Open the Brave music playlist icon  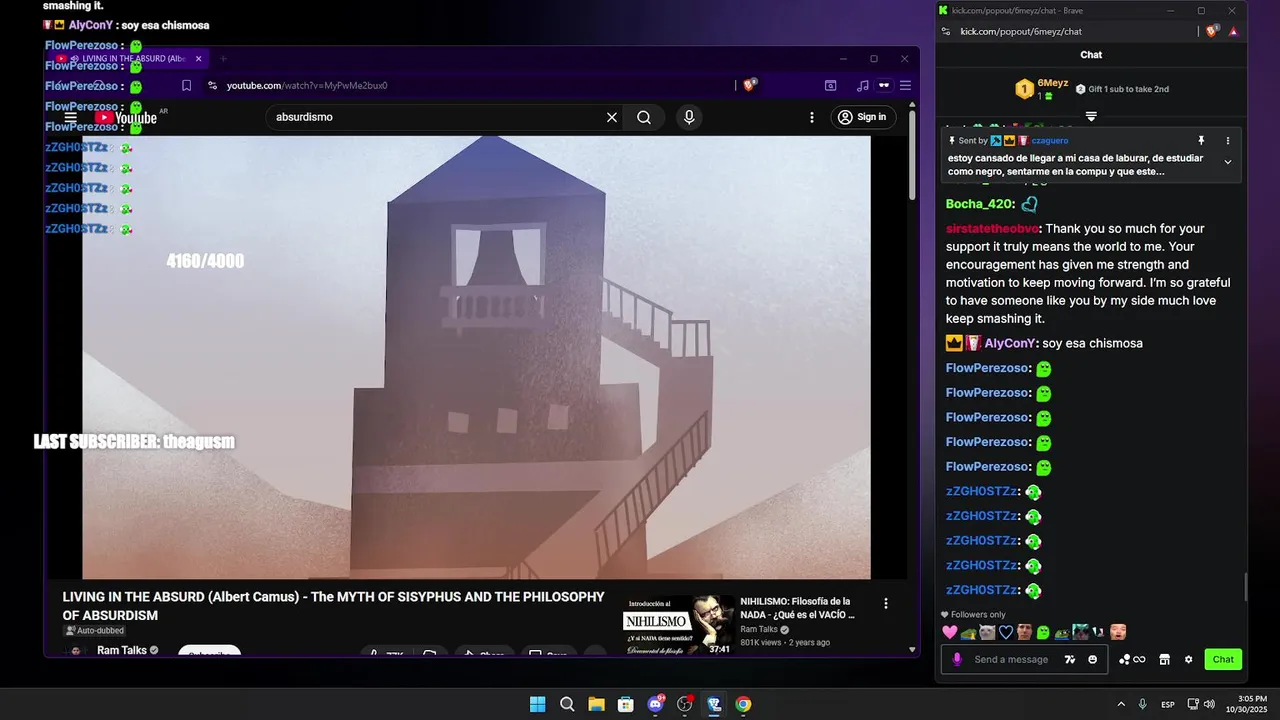[862, 86]
